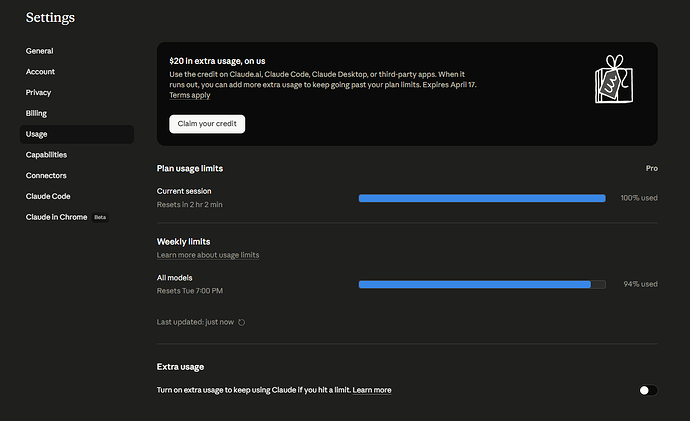This screenshot has height=421, width=690.
Task: Open Claude in Chrome settings
Action: pyautogui.click(x=56, y=217)
